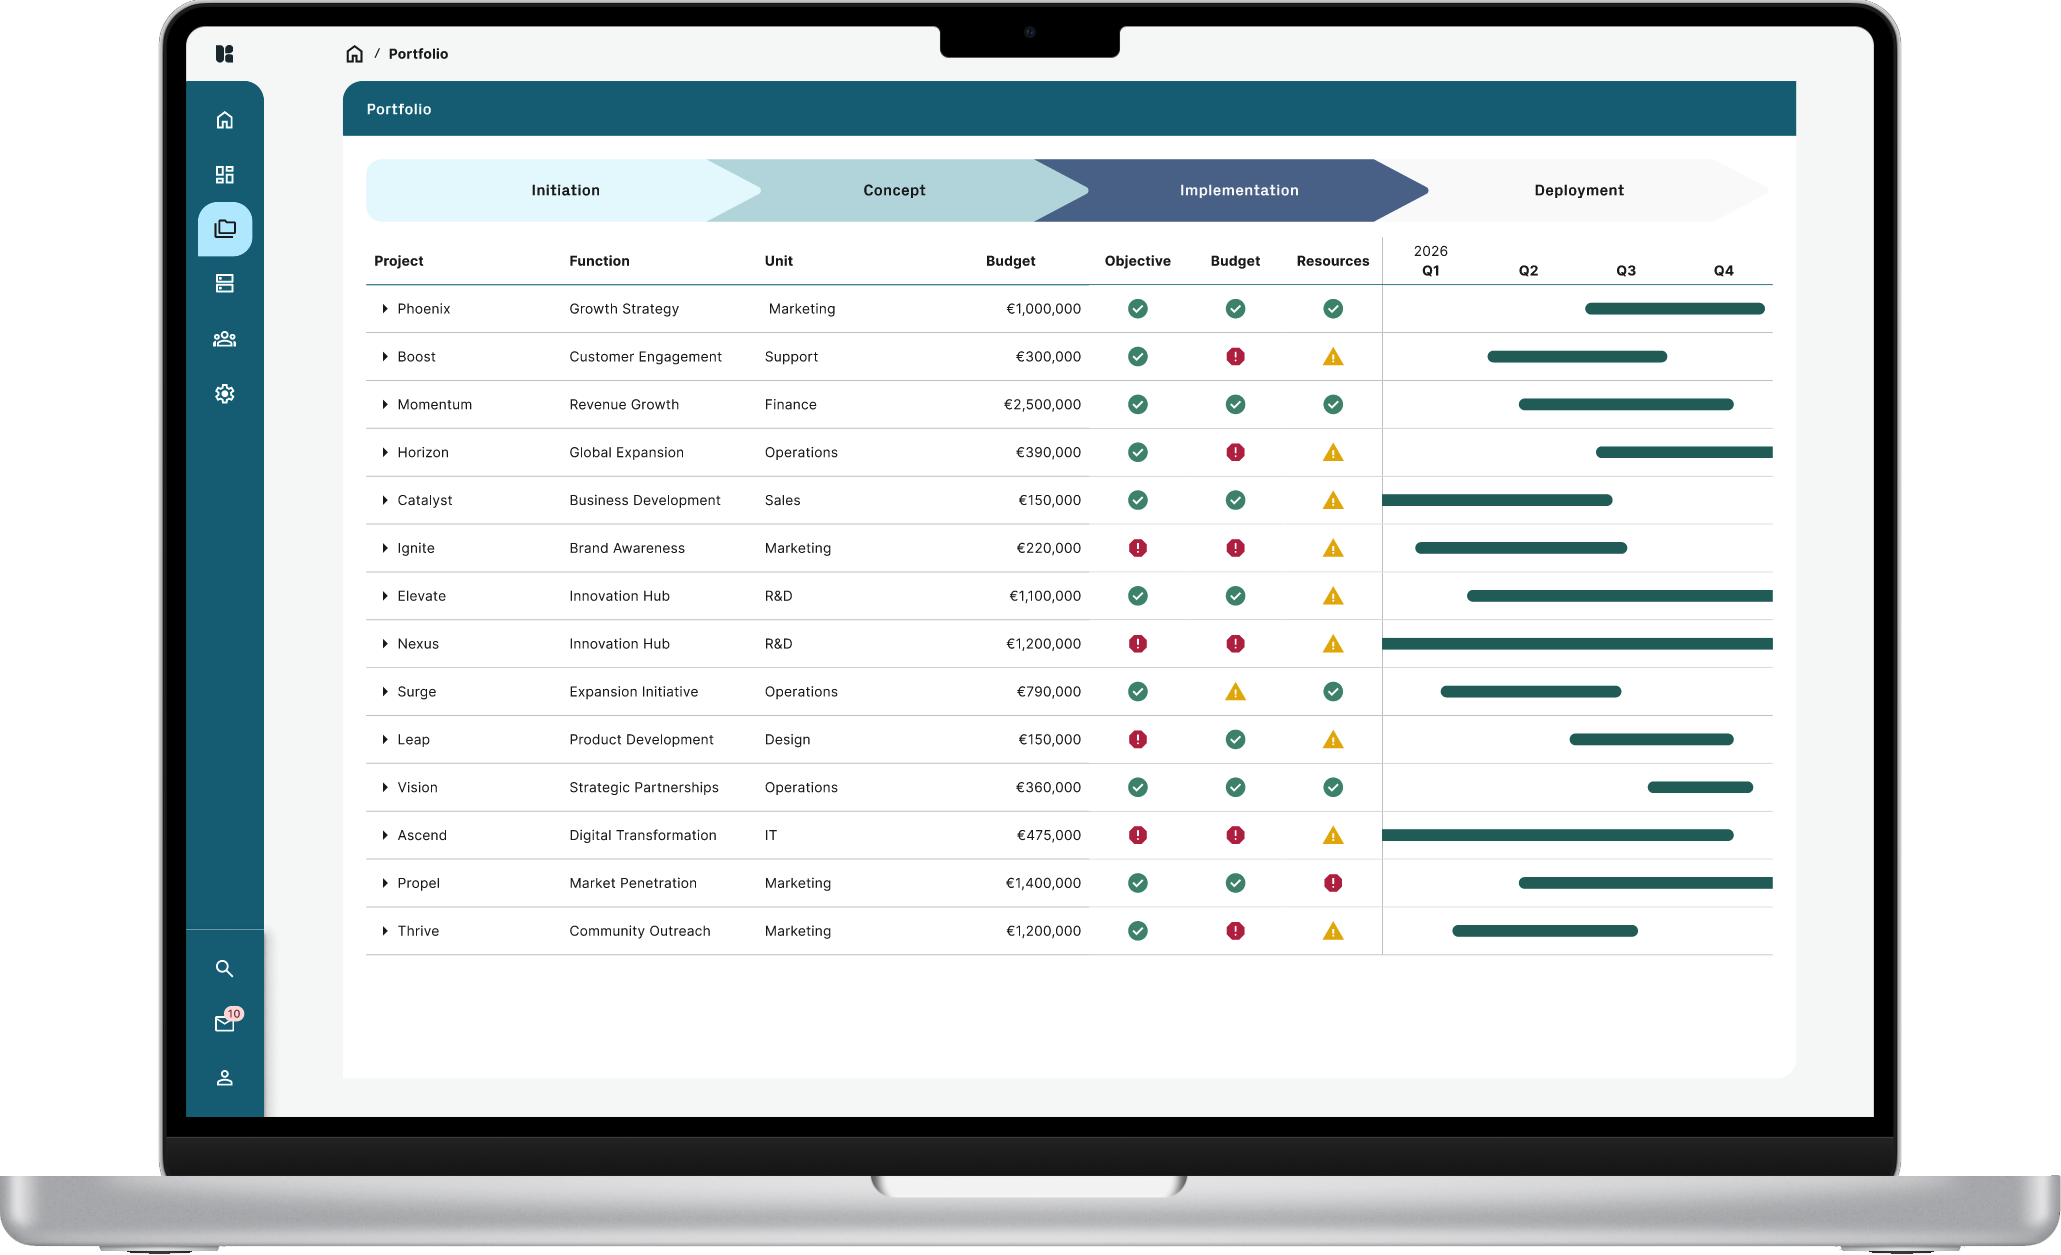Switch to the Concept phase tab
This screenshot has height=1255, width=2061.
pyautogui.click(x=894, y=190)
